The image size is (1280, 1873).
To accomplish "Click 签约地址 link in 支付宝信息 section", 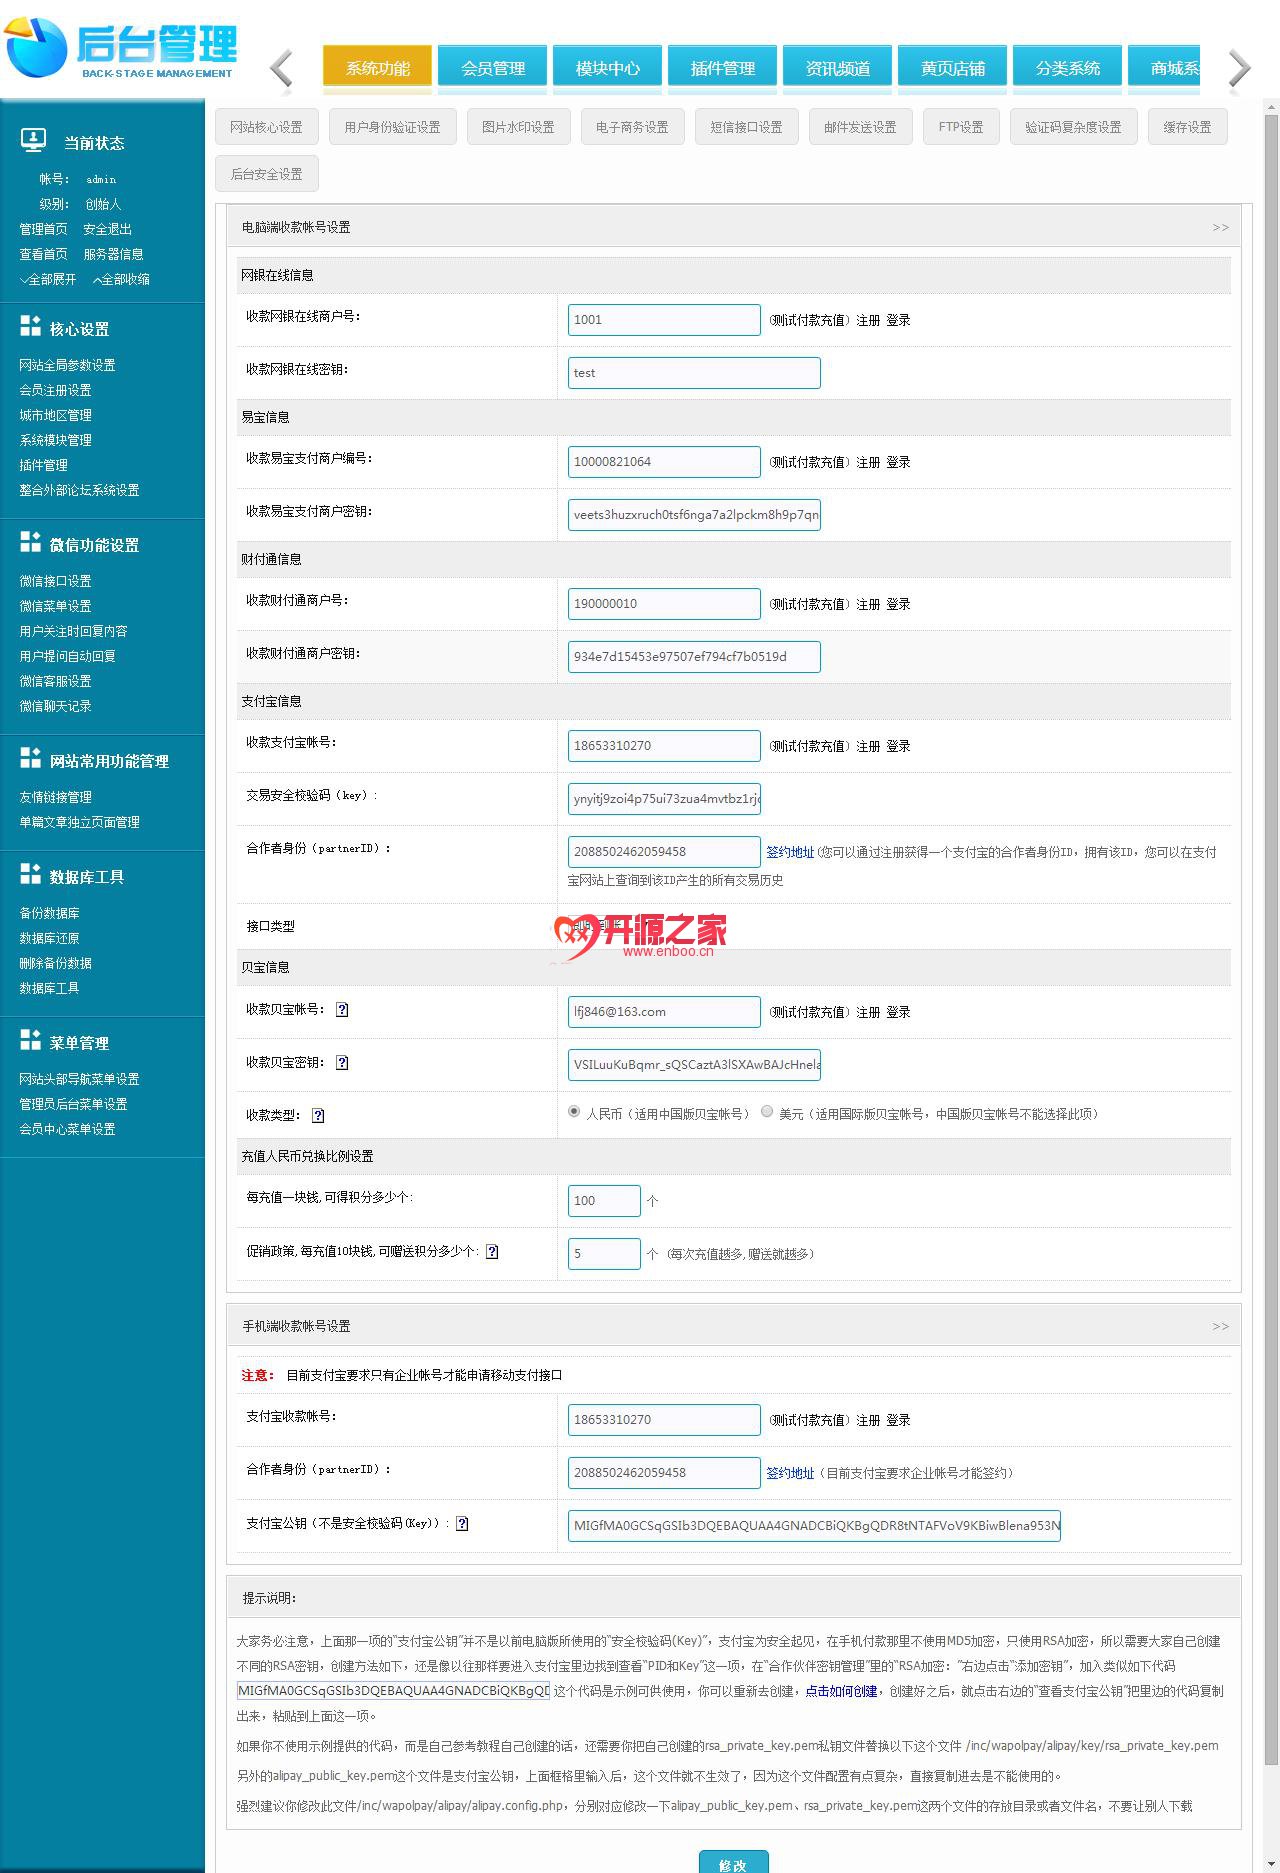I will point(790,853).
